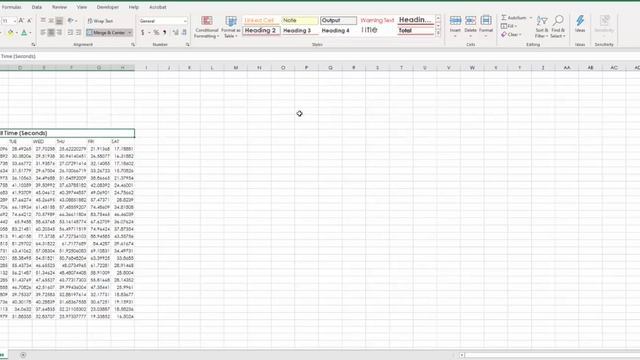Screen dimensions: 640x360
Task: Open the Clear dropdown
Action: [511, 35]
